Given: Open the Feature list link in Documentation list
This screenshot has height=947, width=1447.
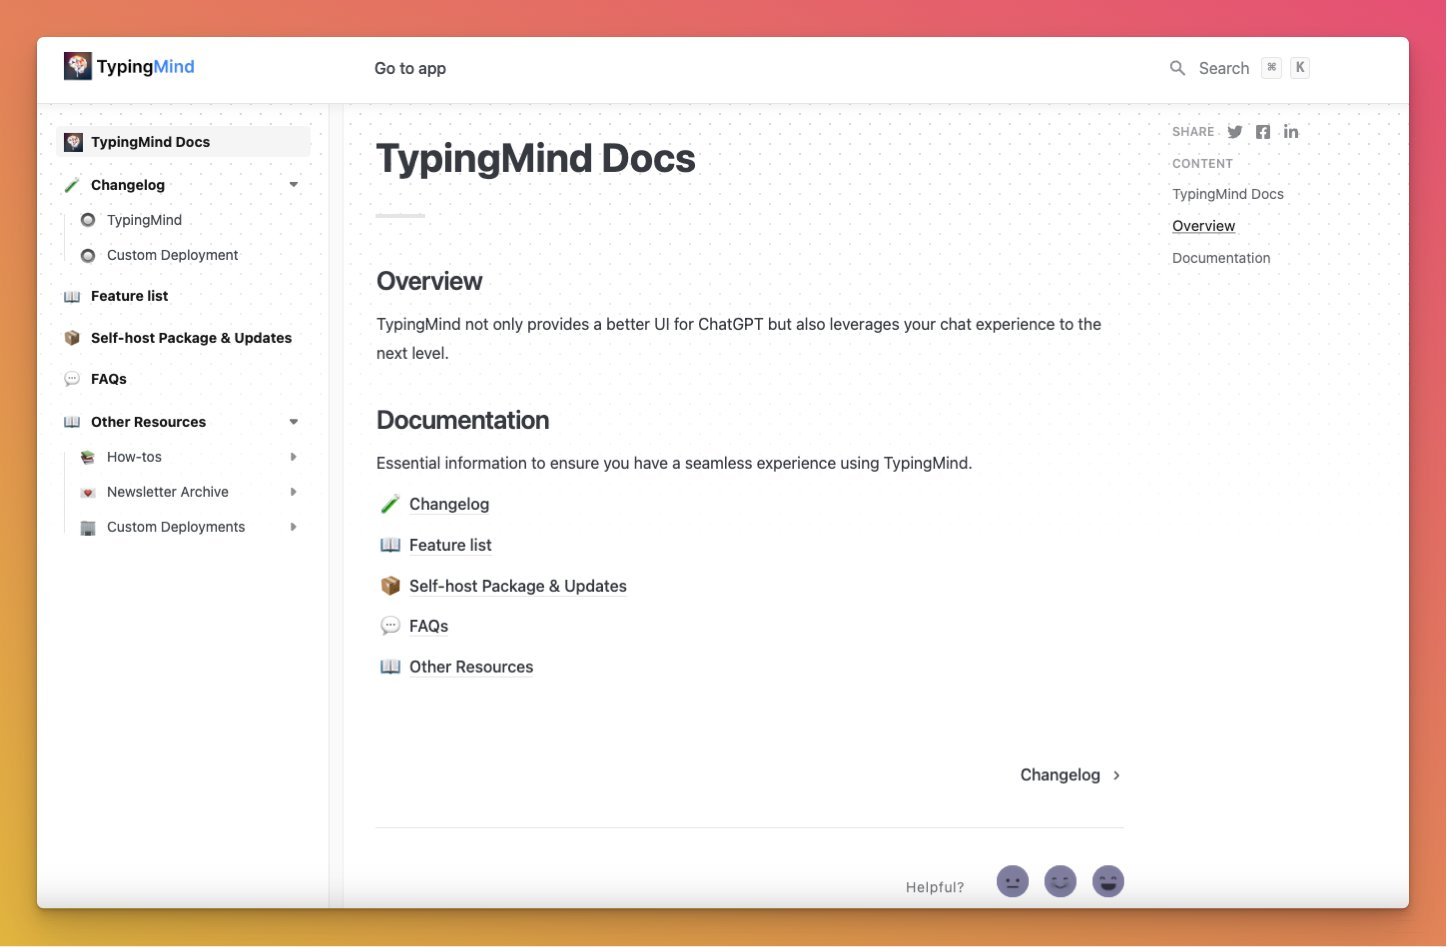Looking at the screenshot, I should coord(450,545).
